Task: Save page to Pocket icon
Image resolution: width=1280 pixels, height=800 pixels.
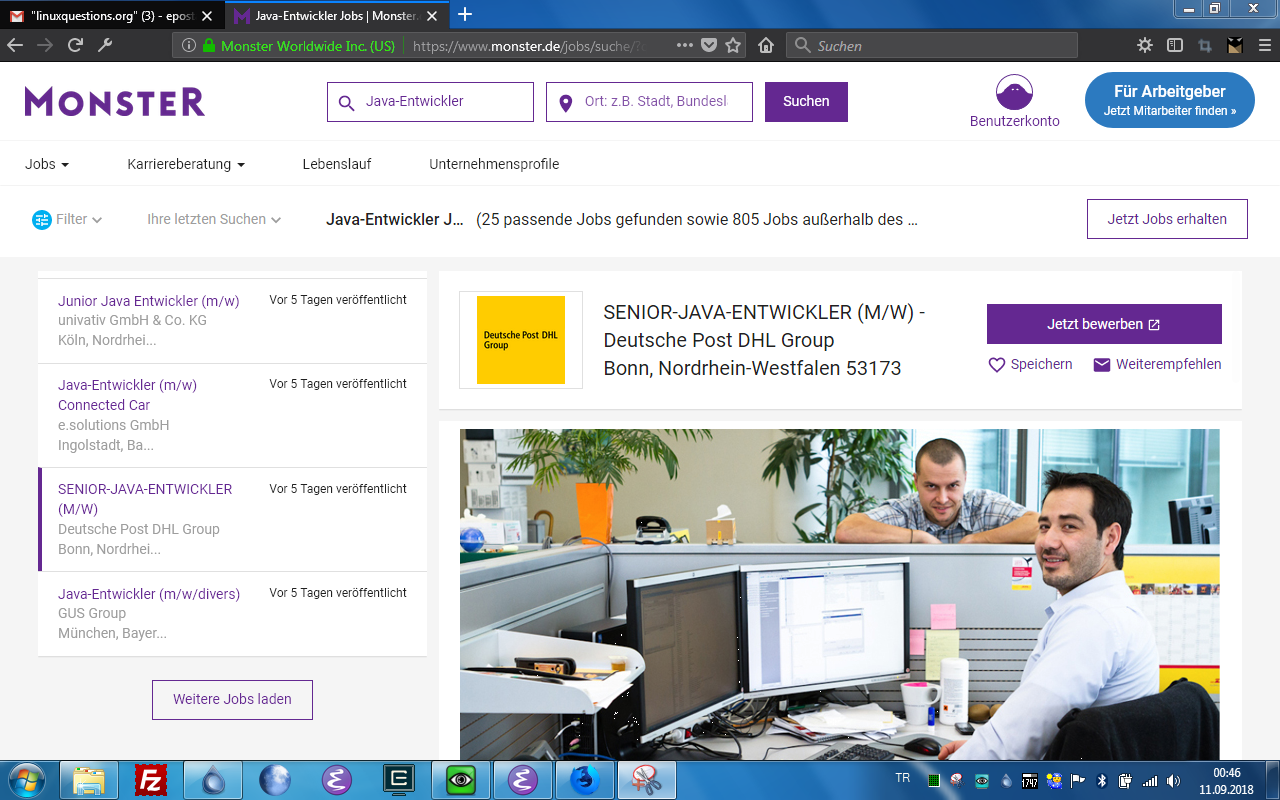Action: [x=709, y=45]
